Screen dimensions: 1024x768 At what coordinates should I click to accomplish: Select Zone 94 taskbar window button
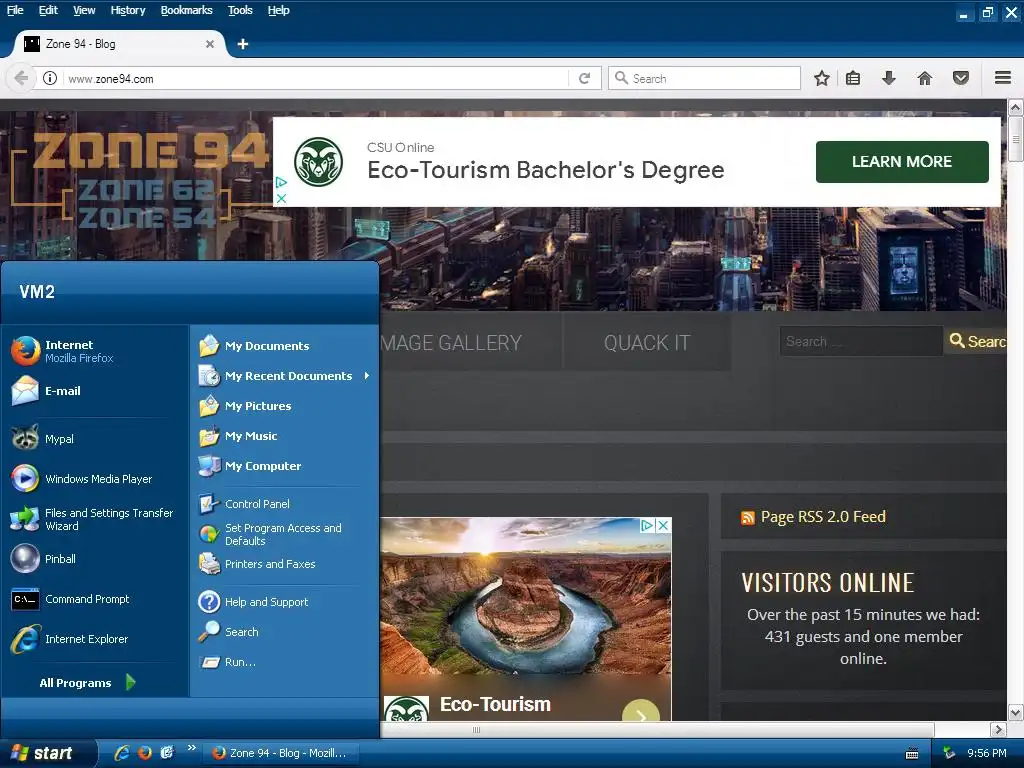click(281, 753)
